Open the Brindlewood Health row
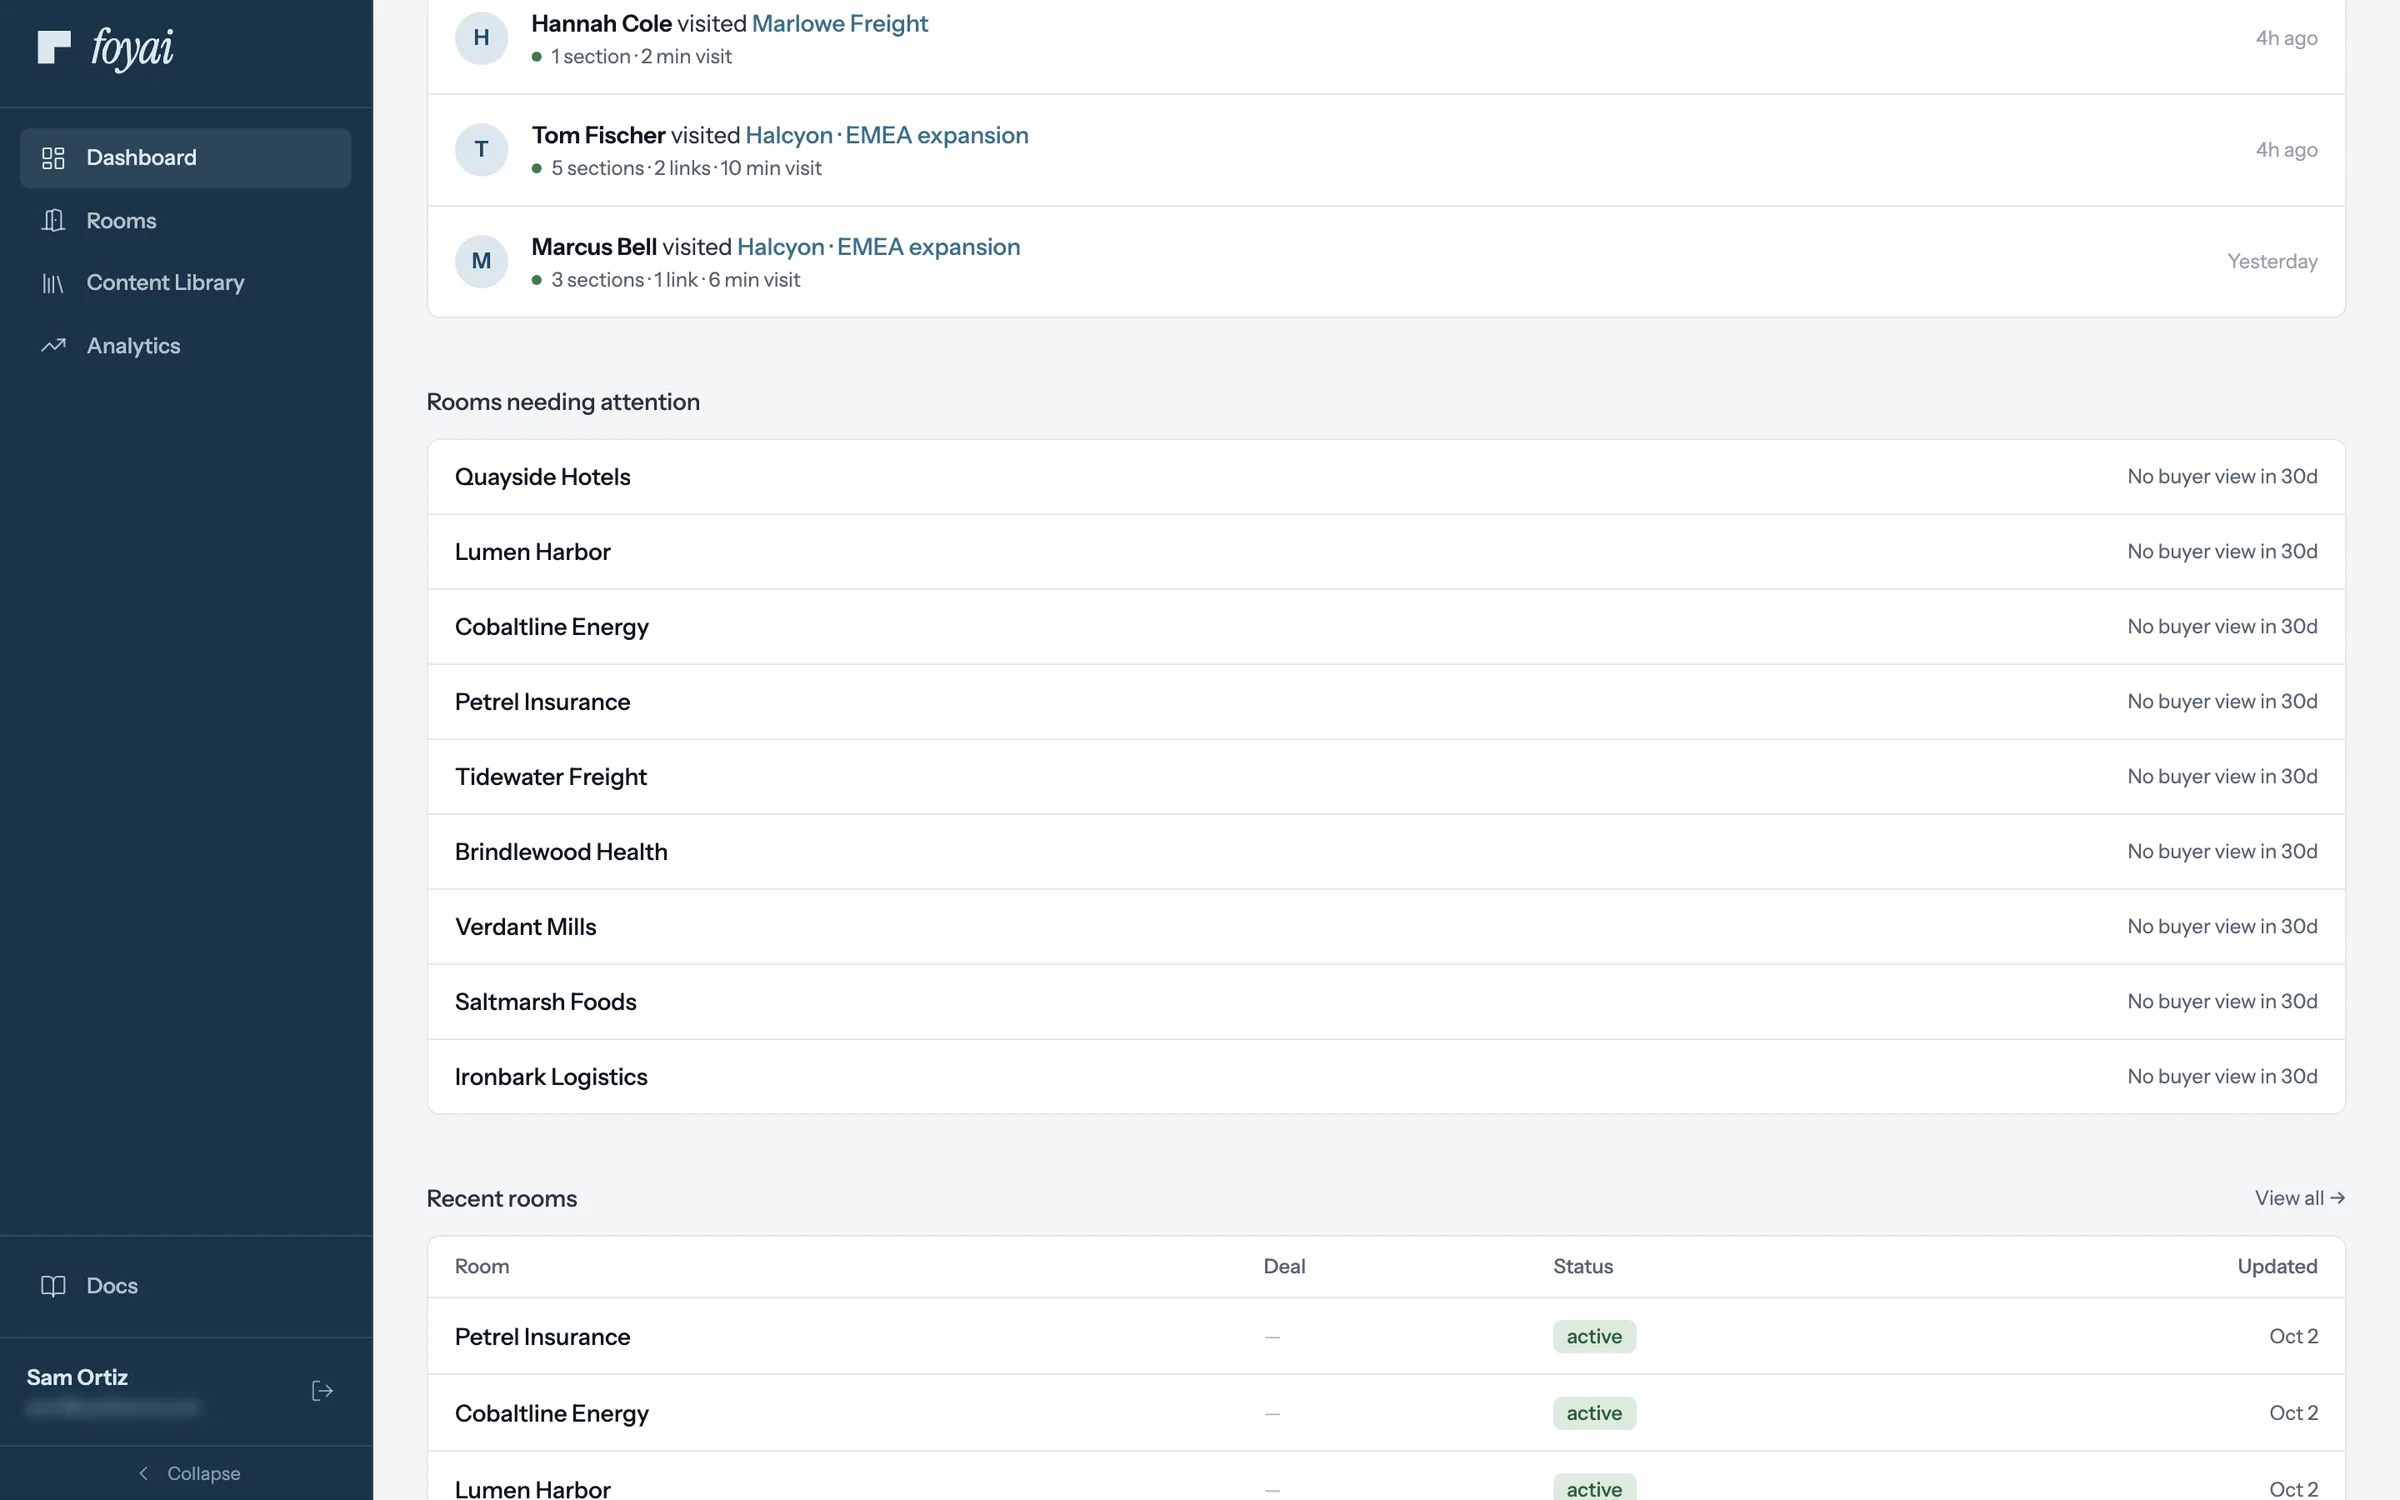 pyautogui.click(x=1386, y=852)
